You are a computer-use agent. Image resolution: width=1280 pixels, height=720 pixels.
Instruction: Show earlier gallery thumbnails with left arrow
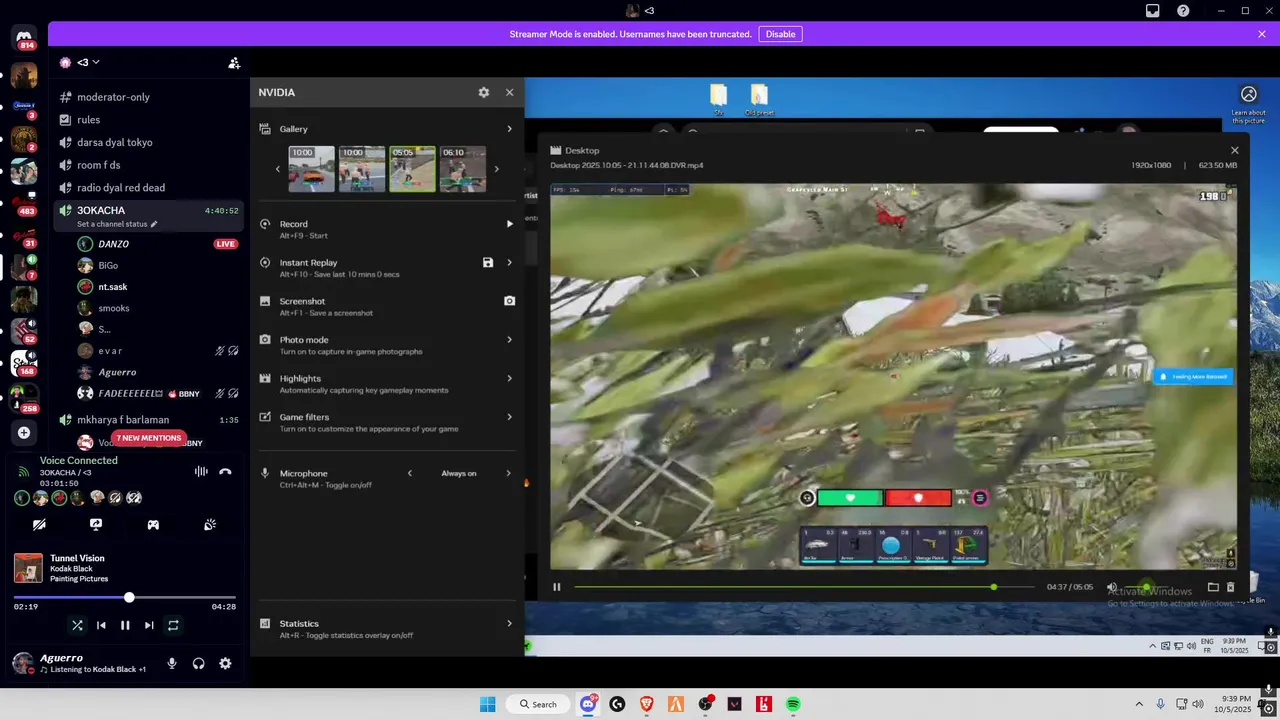click(x=278, y=169)
